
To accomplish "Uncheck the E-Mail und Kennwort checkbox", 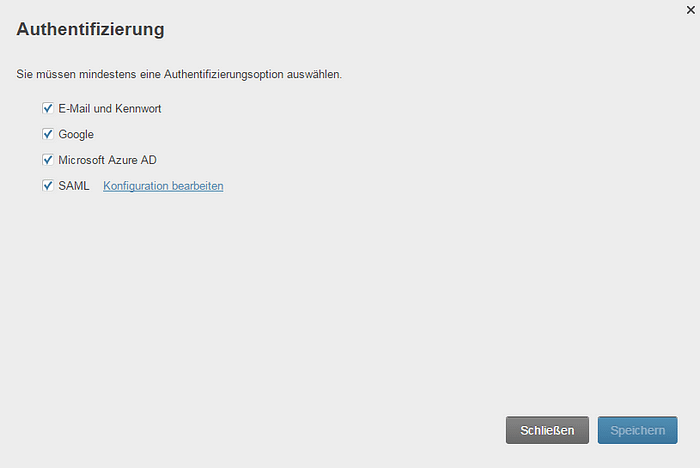I will coord(48,108).
